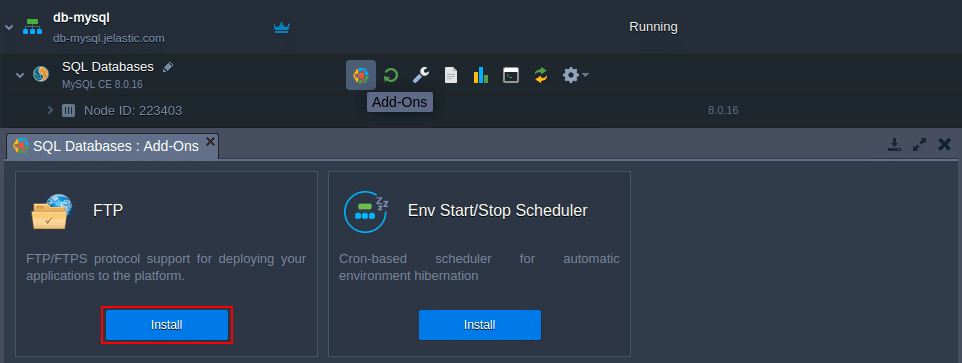Viewport: 962px width, 363px height.
Task: Click the Running status text
Action: 653,27
